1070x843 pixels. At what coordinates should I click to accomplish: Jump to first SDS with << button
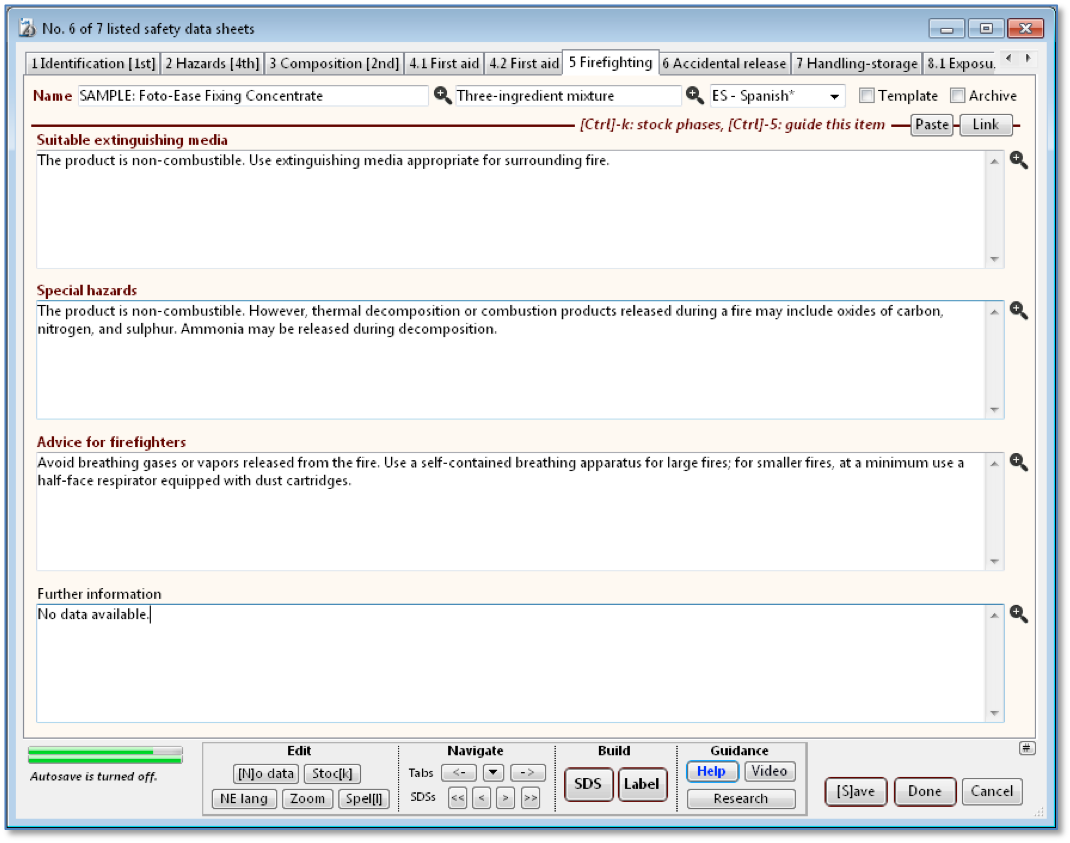(x=457, y=797)
